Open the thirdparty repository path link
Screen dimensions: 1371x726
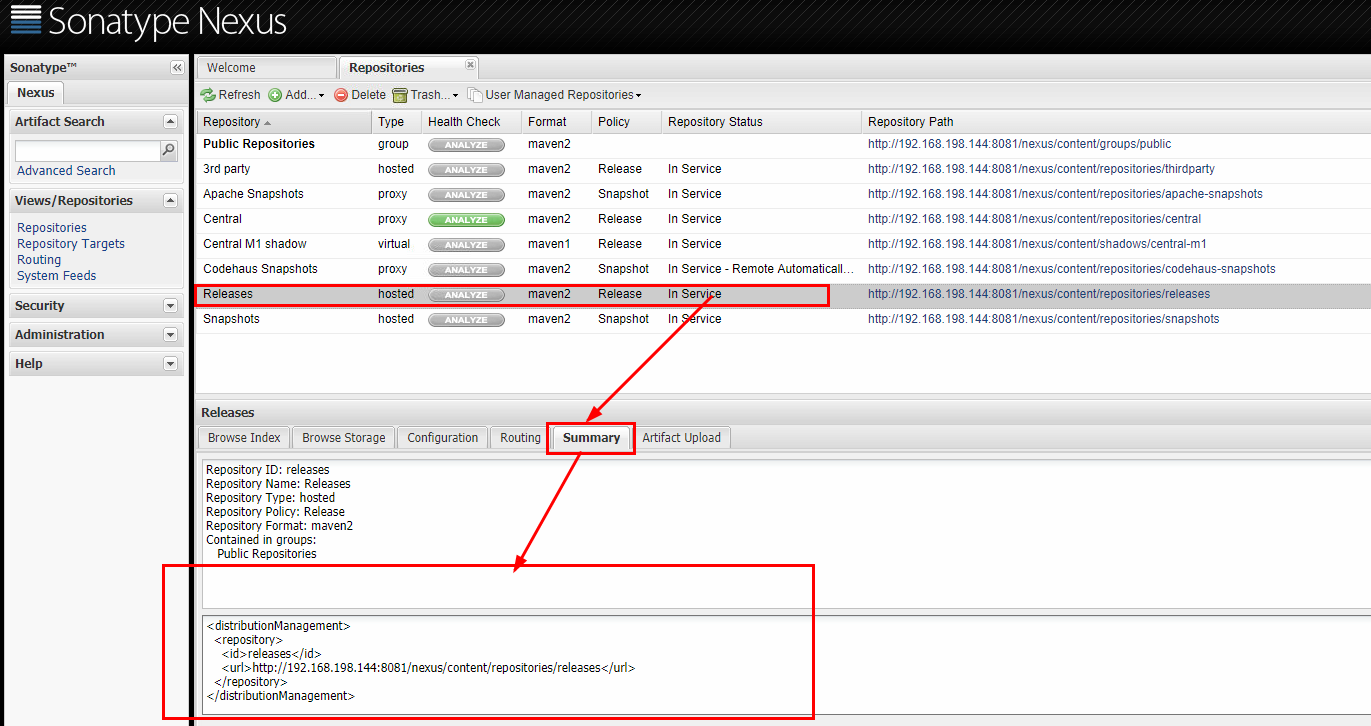1041,169
